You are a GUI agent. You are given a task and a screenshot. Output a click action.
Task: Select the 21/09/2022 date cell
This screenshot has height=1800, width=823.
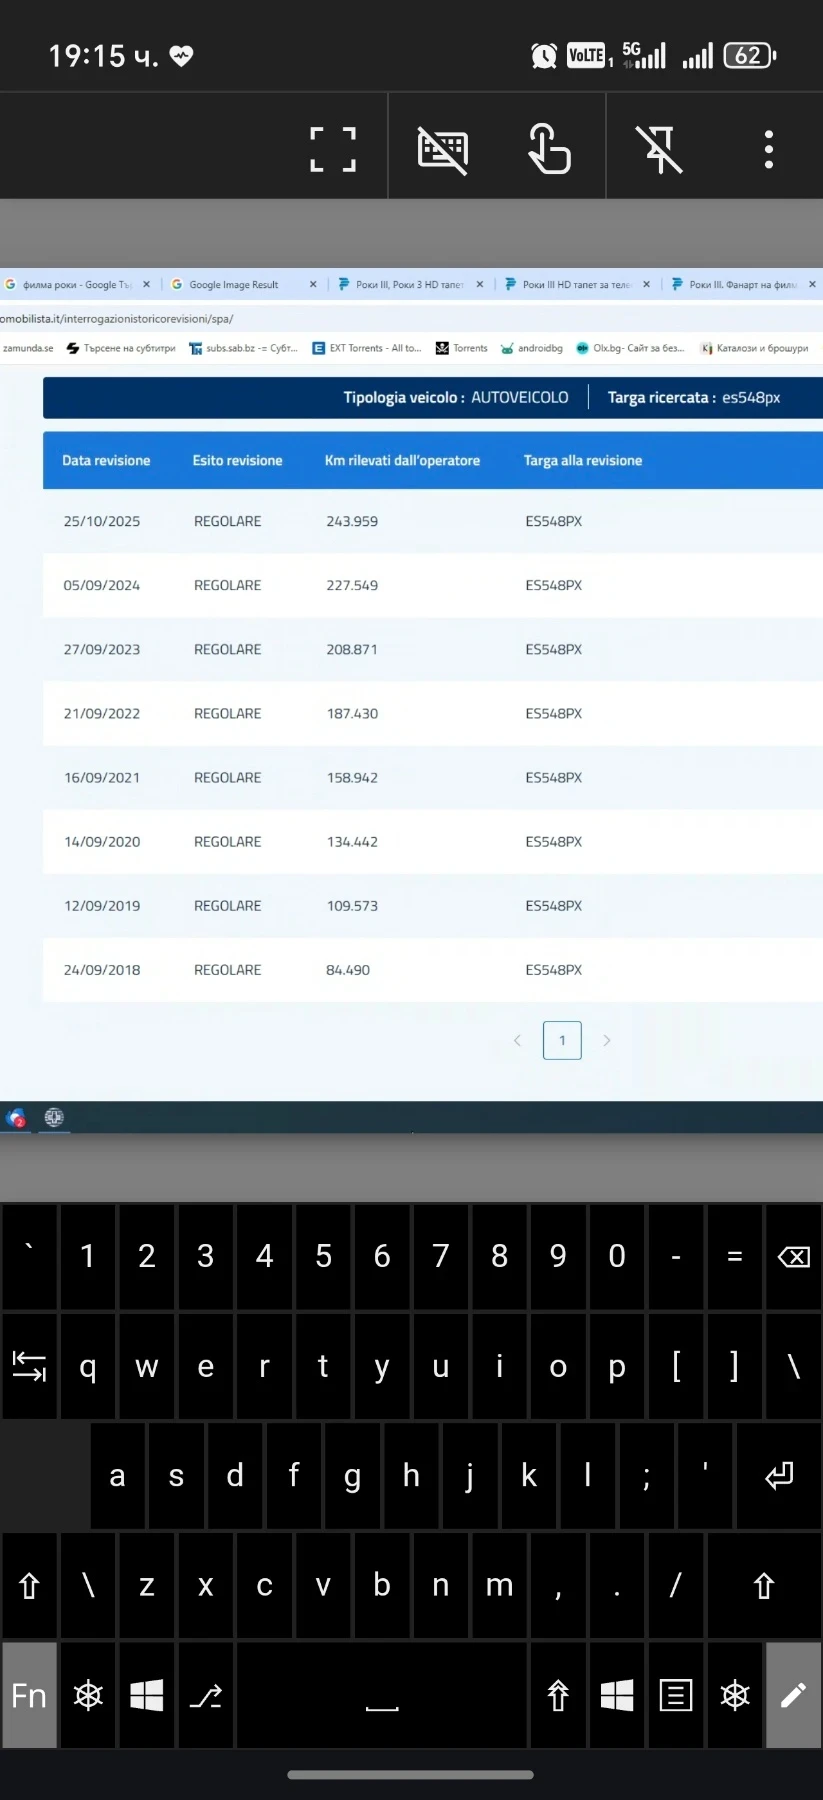[x=102, y=713]
